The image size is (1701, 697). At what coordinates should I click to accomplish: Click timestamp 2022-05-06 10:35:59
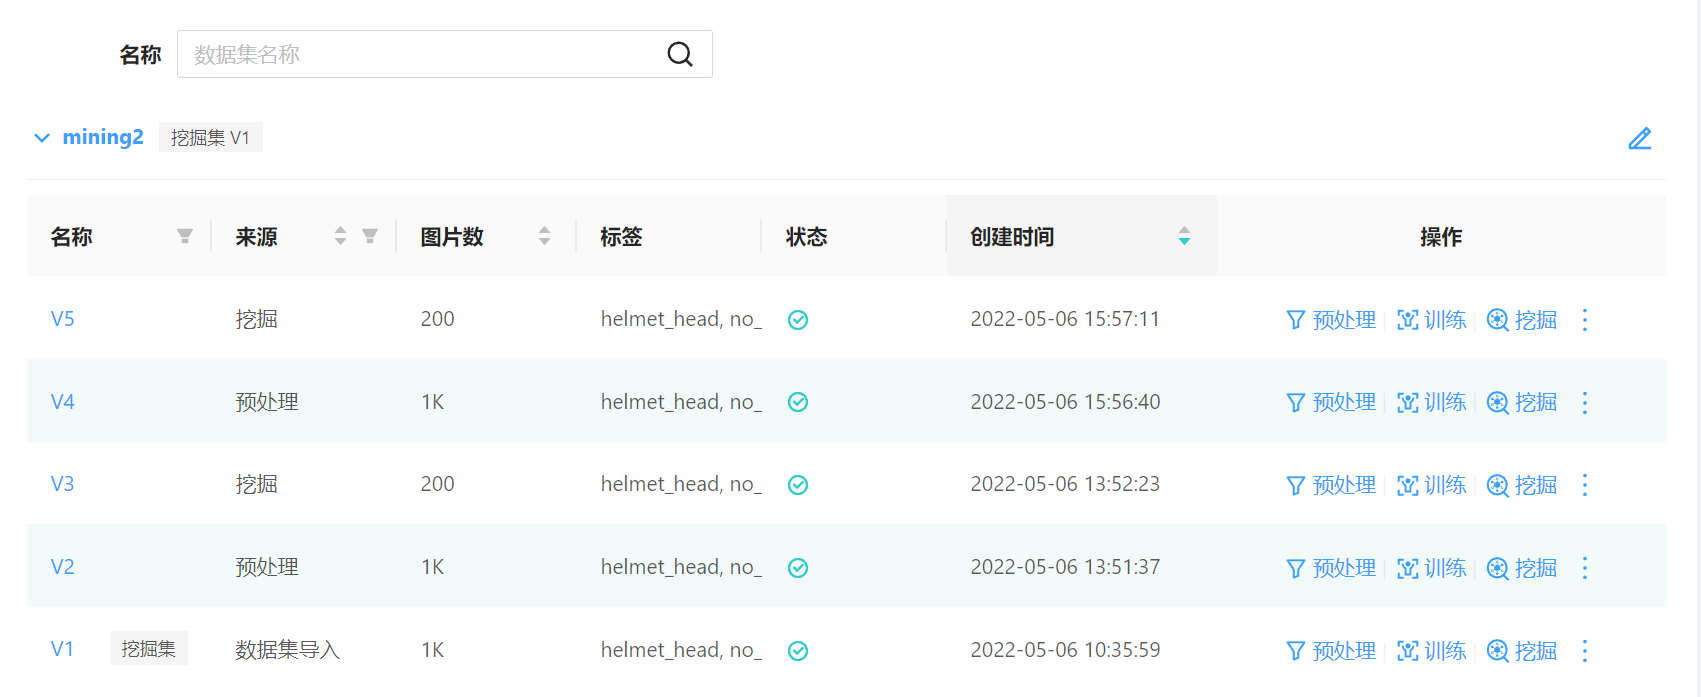click(x=1065, y=650)
